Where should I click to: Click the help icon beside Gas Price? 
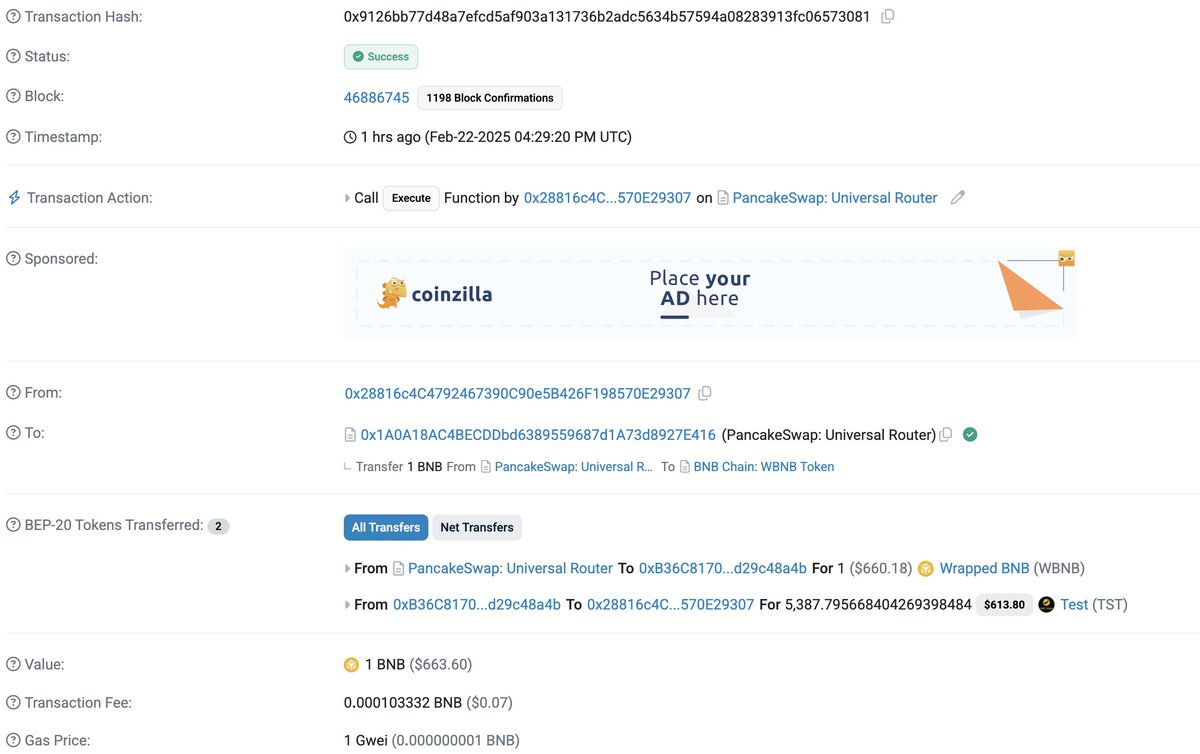13,740
